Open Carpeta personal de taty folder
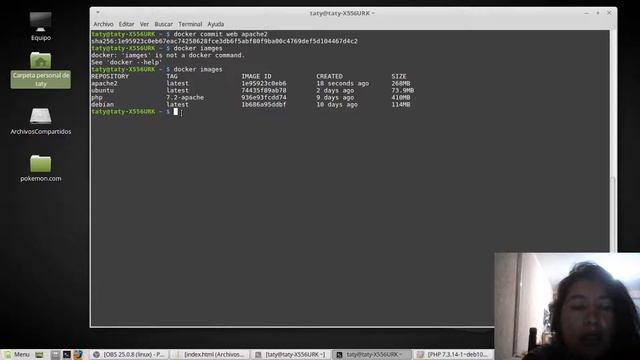 [40, 70]
